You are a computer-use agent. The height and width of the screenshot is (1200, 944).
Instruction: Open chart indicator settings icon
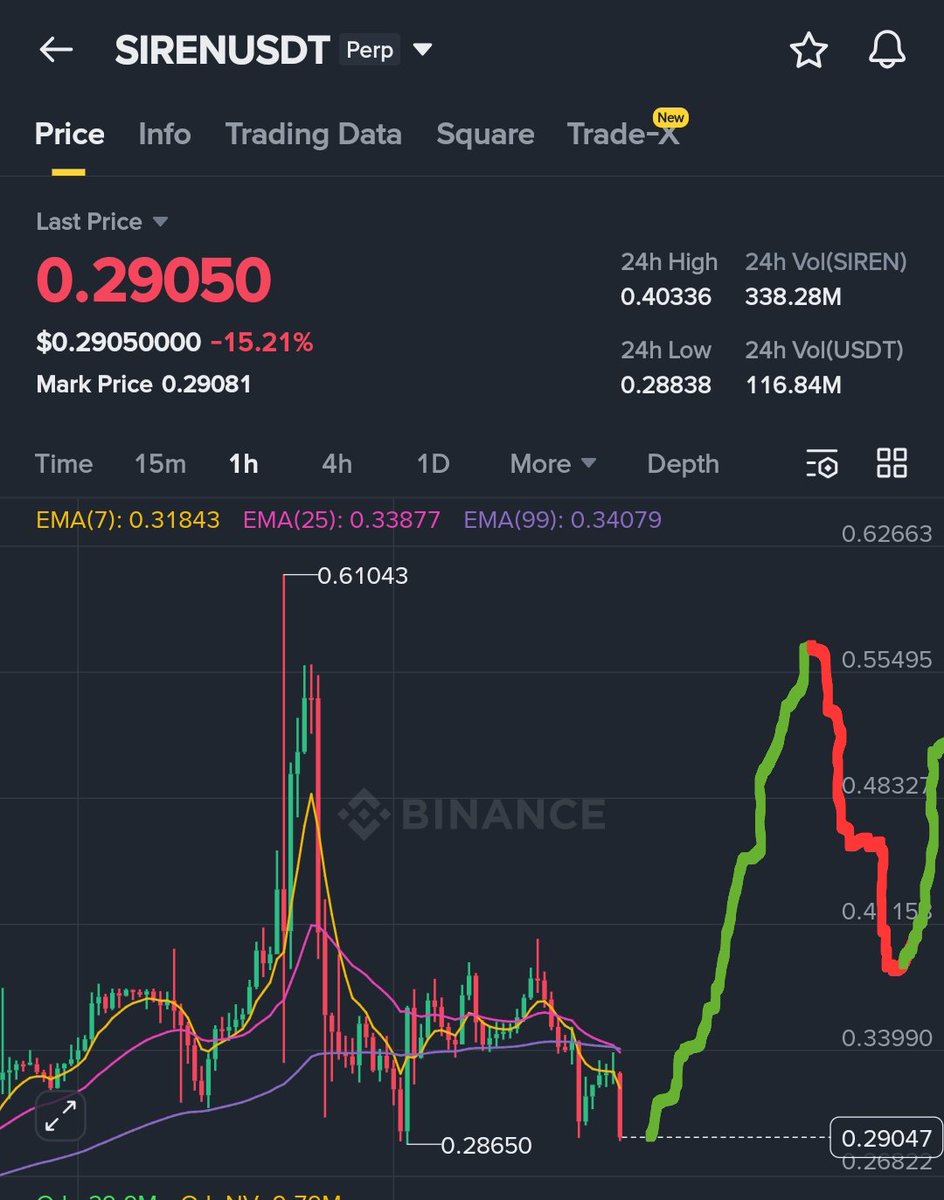820,464
